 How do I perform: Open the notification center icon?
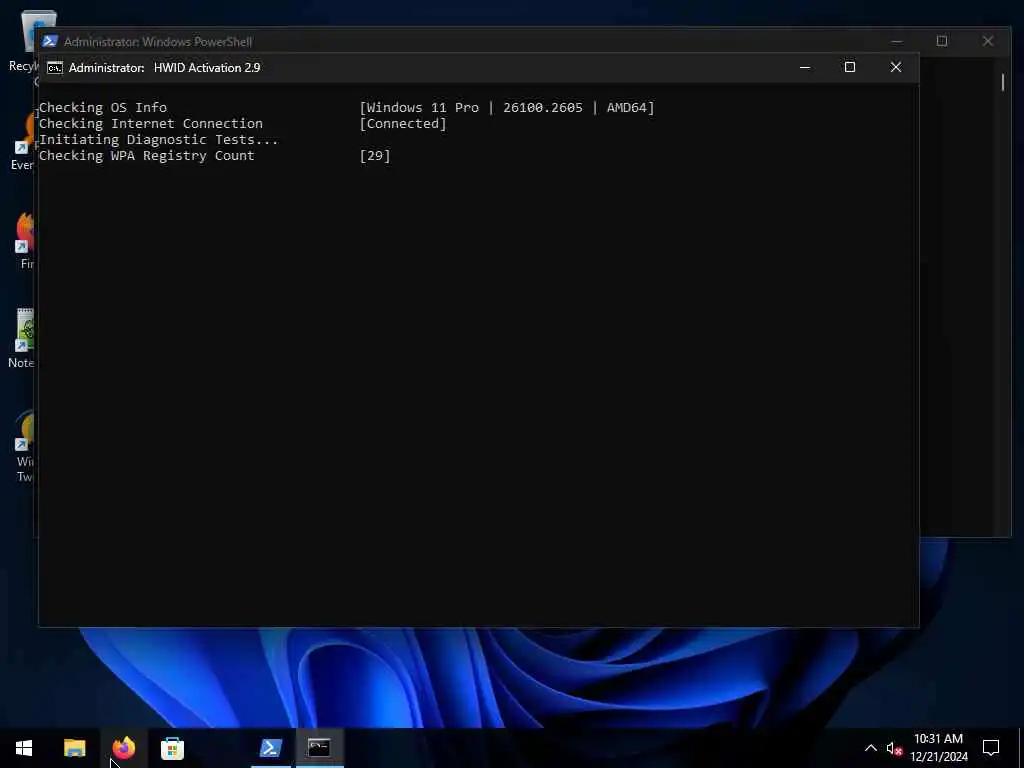point(991,748)
